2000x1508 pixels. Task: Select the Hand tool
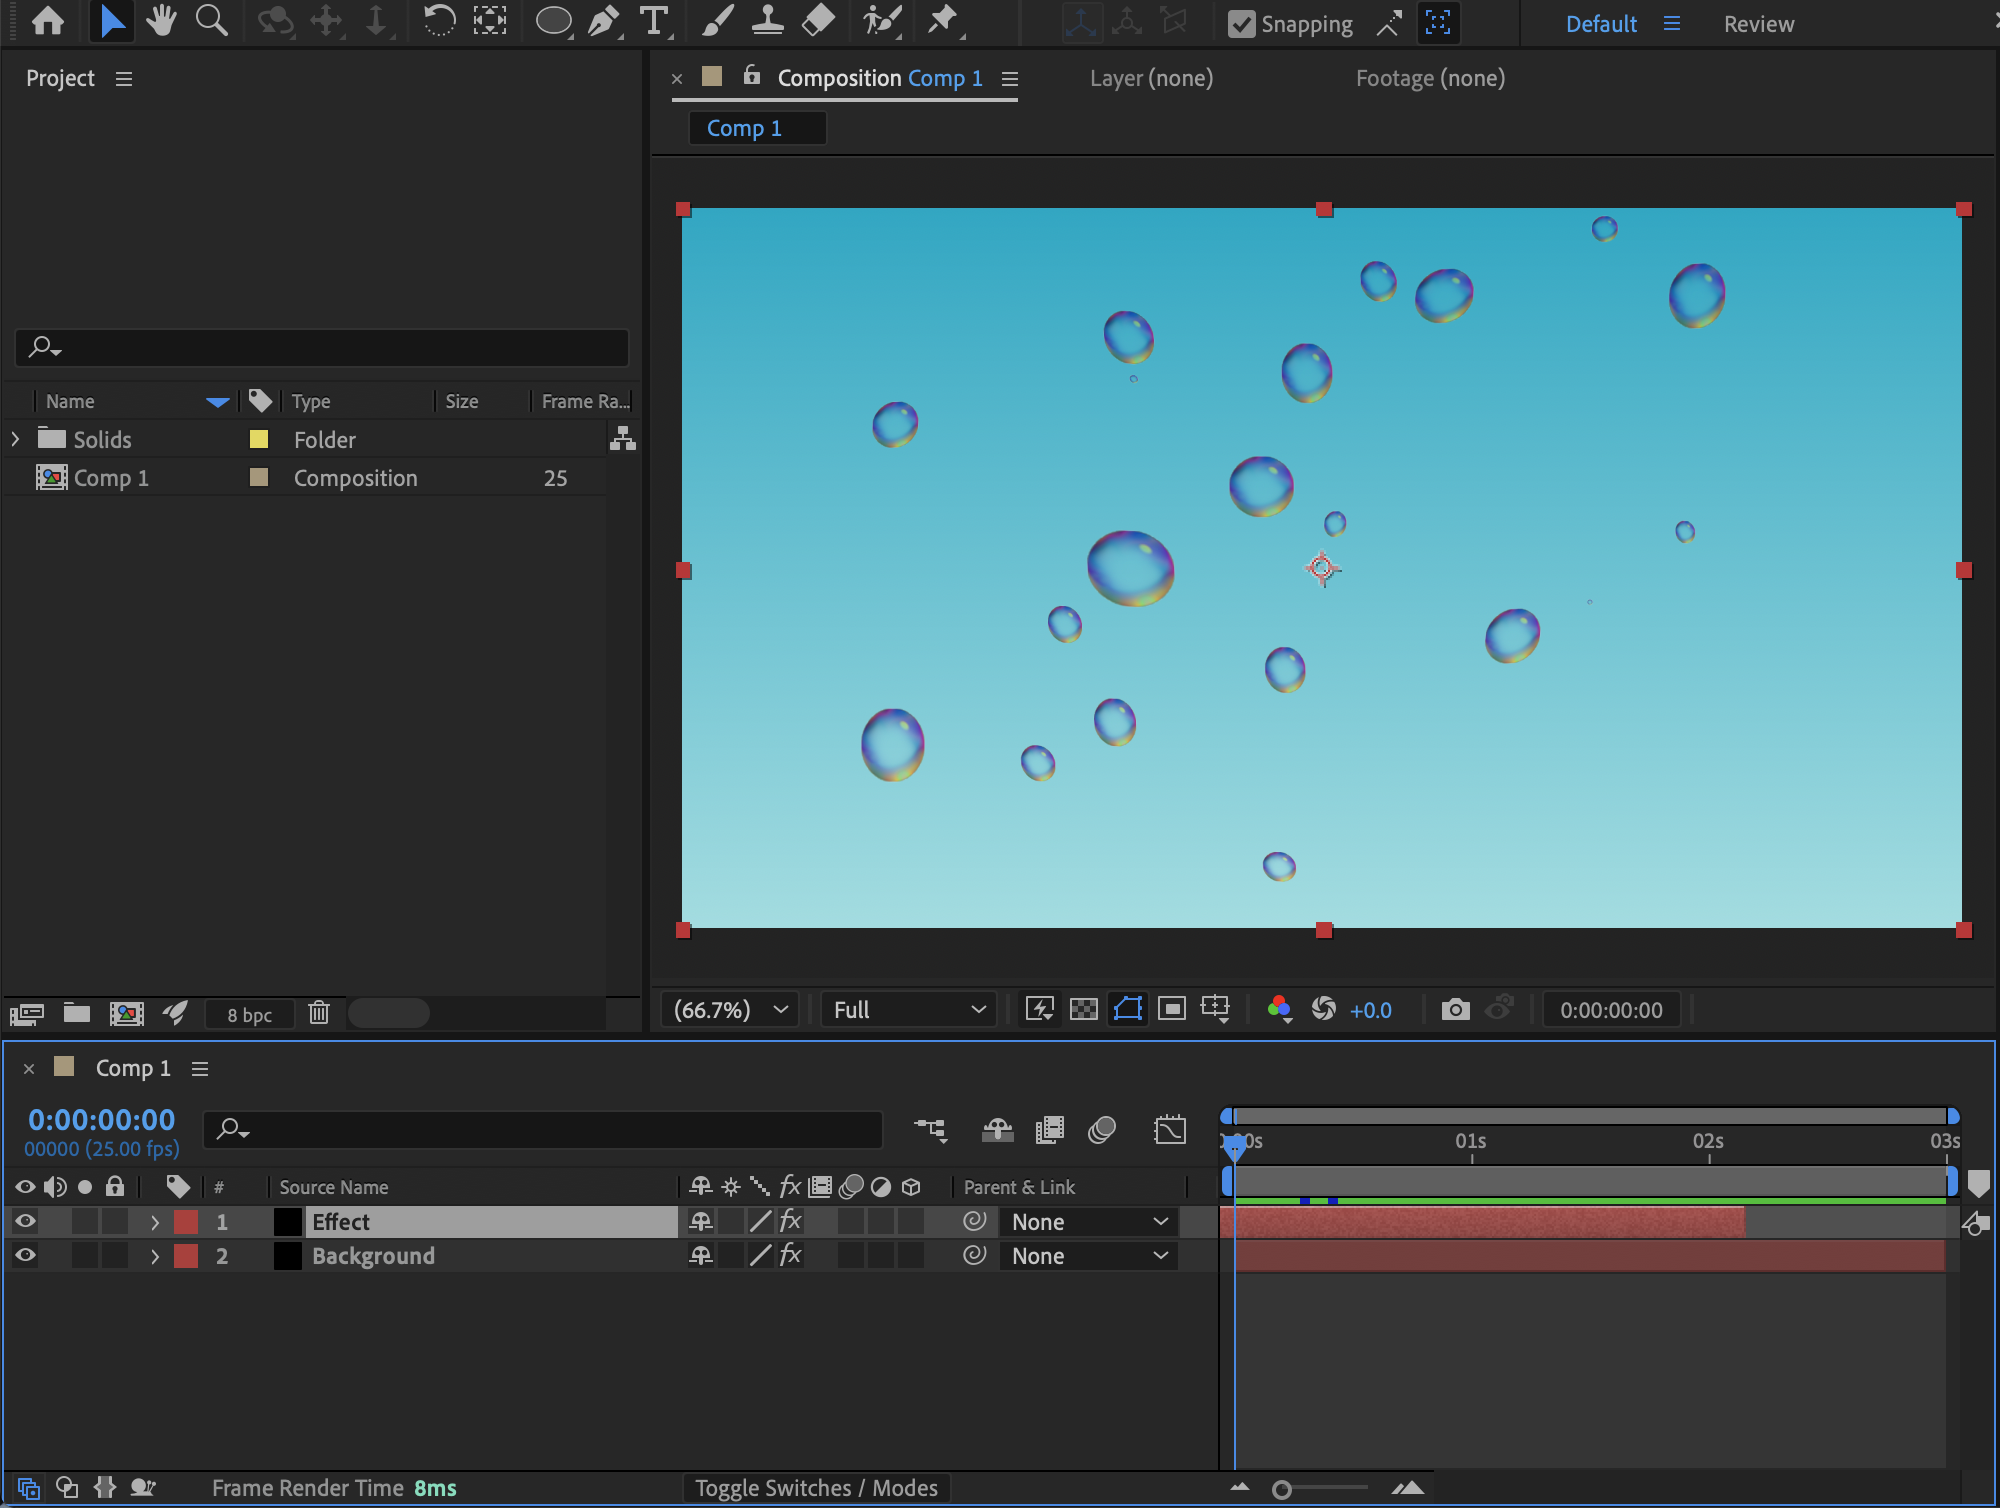(160, 21)
